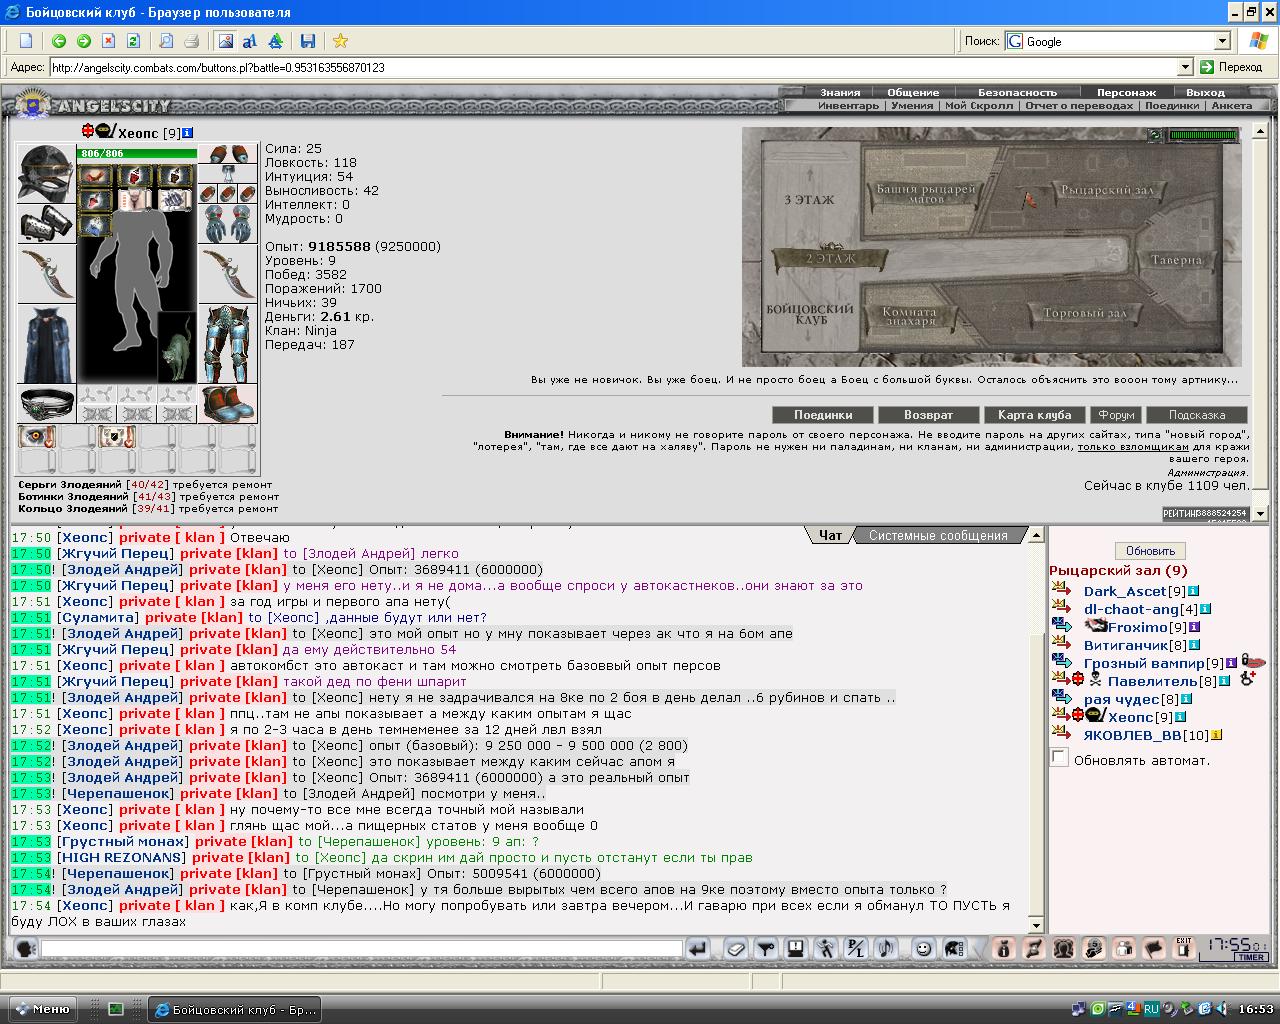Click 'Бойцовский клуб' taskbar window button

(x=235, y=1009)
